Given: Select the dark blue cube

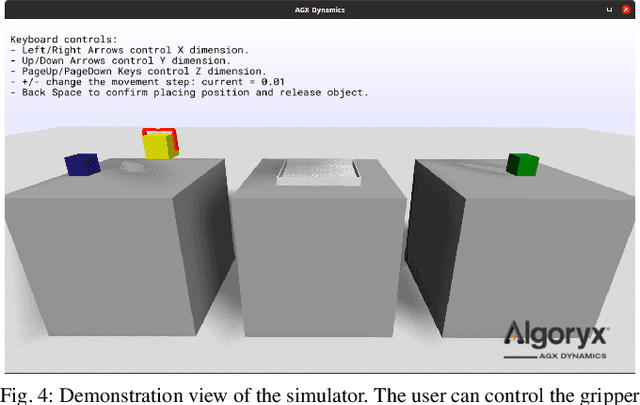Looking at the screenshot, I should (x=81, y=165).
